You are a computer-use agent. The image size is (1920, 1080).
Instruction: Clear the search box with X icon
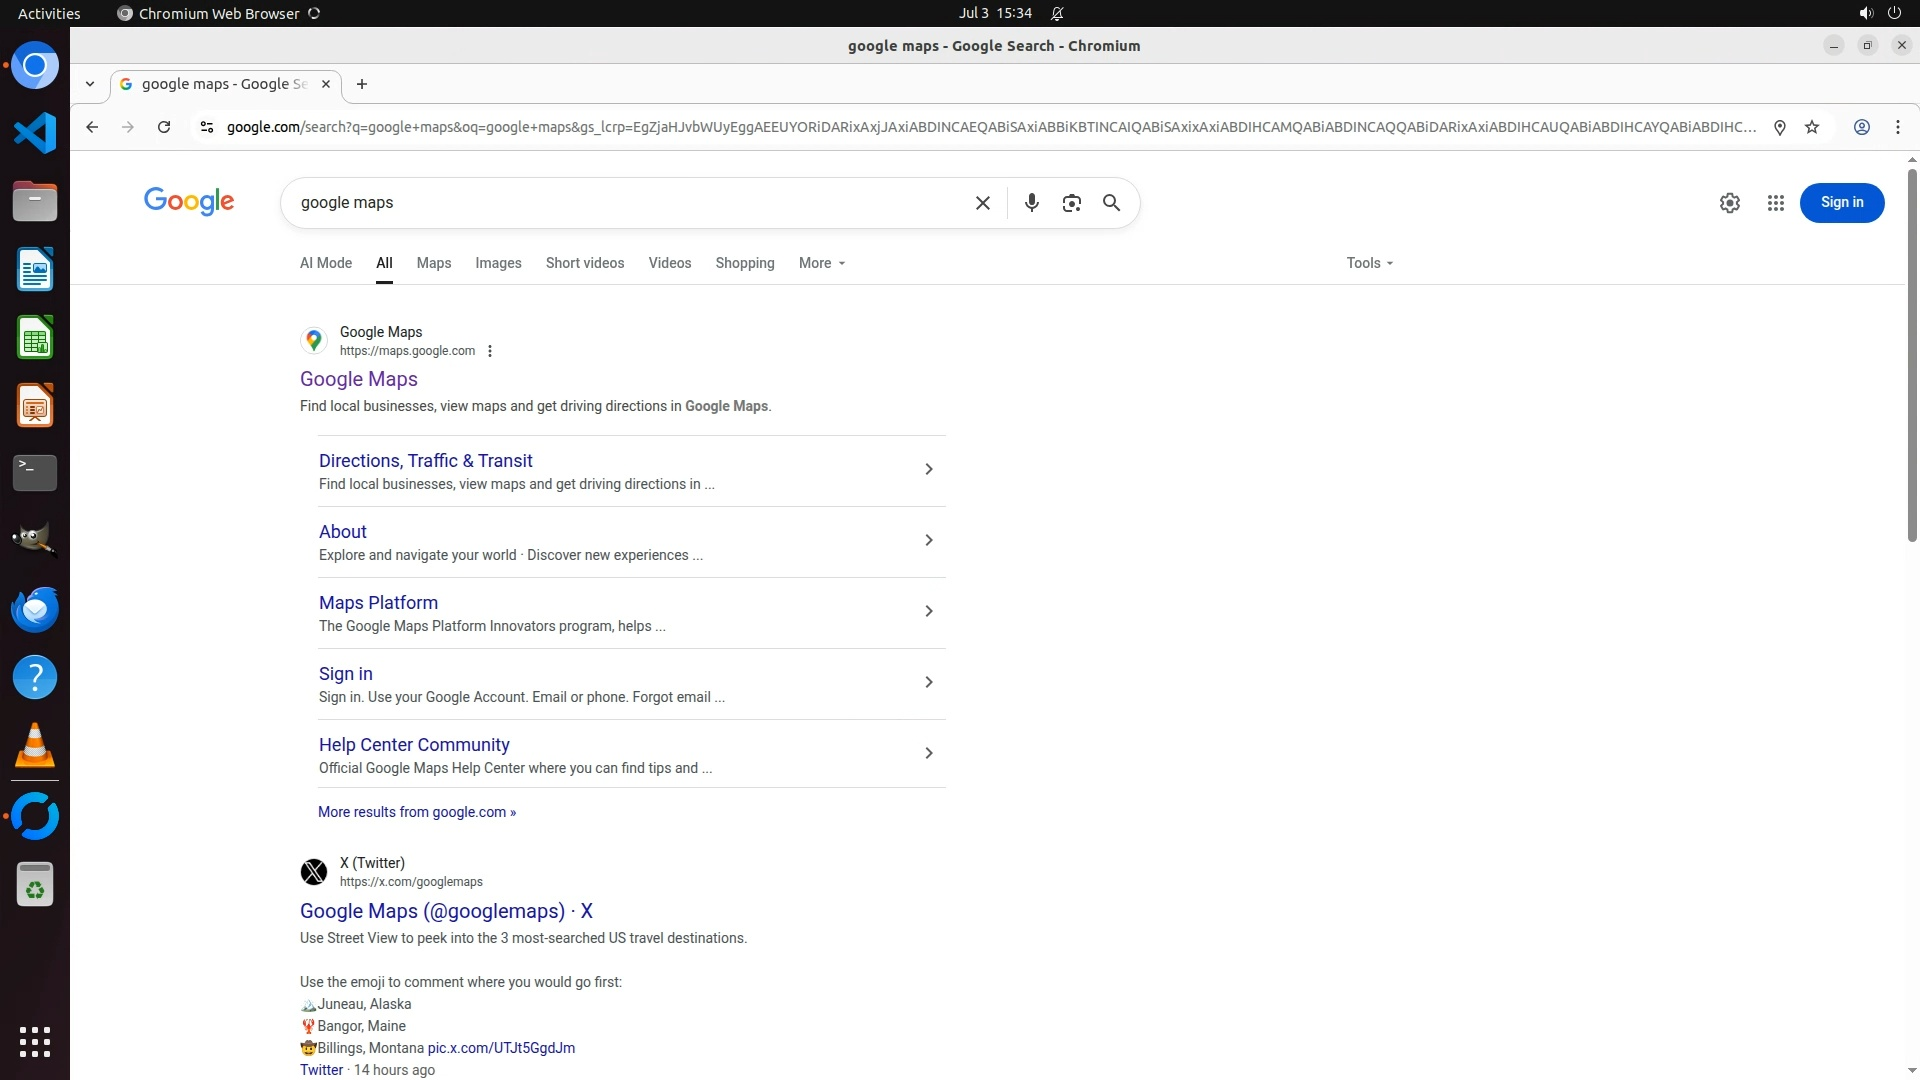pos(982,203)
